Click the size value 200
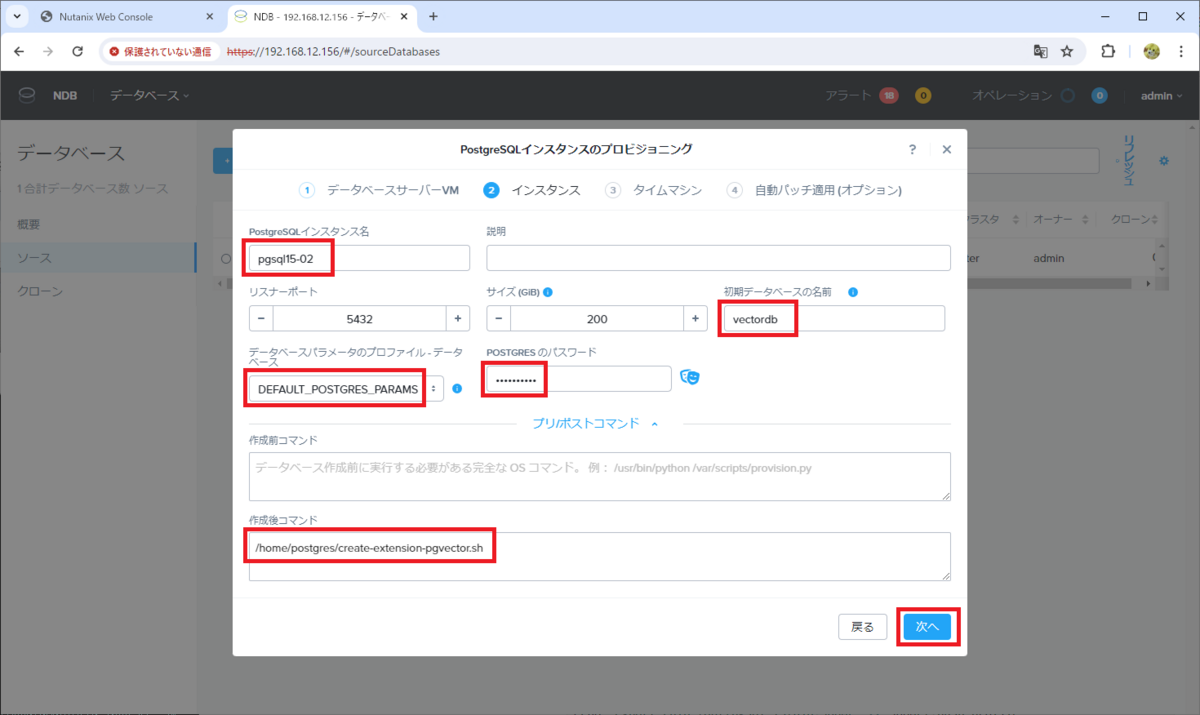Image resolution: width=1200 pixels, height=715 pixels. (x=597, y=318)
